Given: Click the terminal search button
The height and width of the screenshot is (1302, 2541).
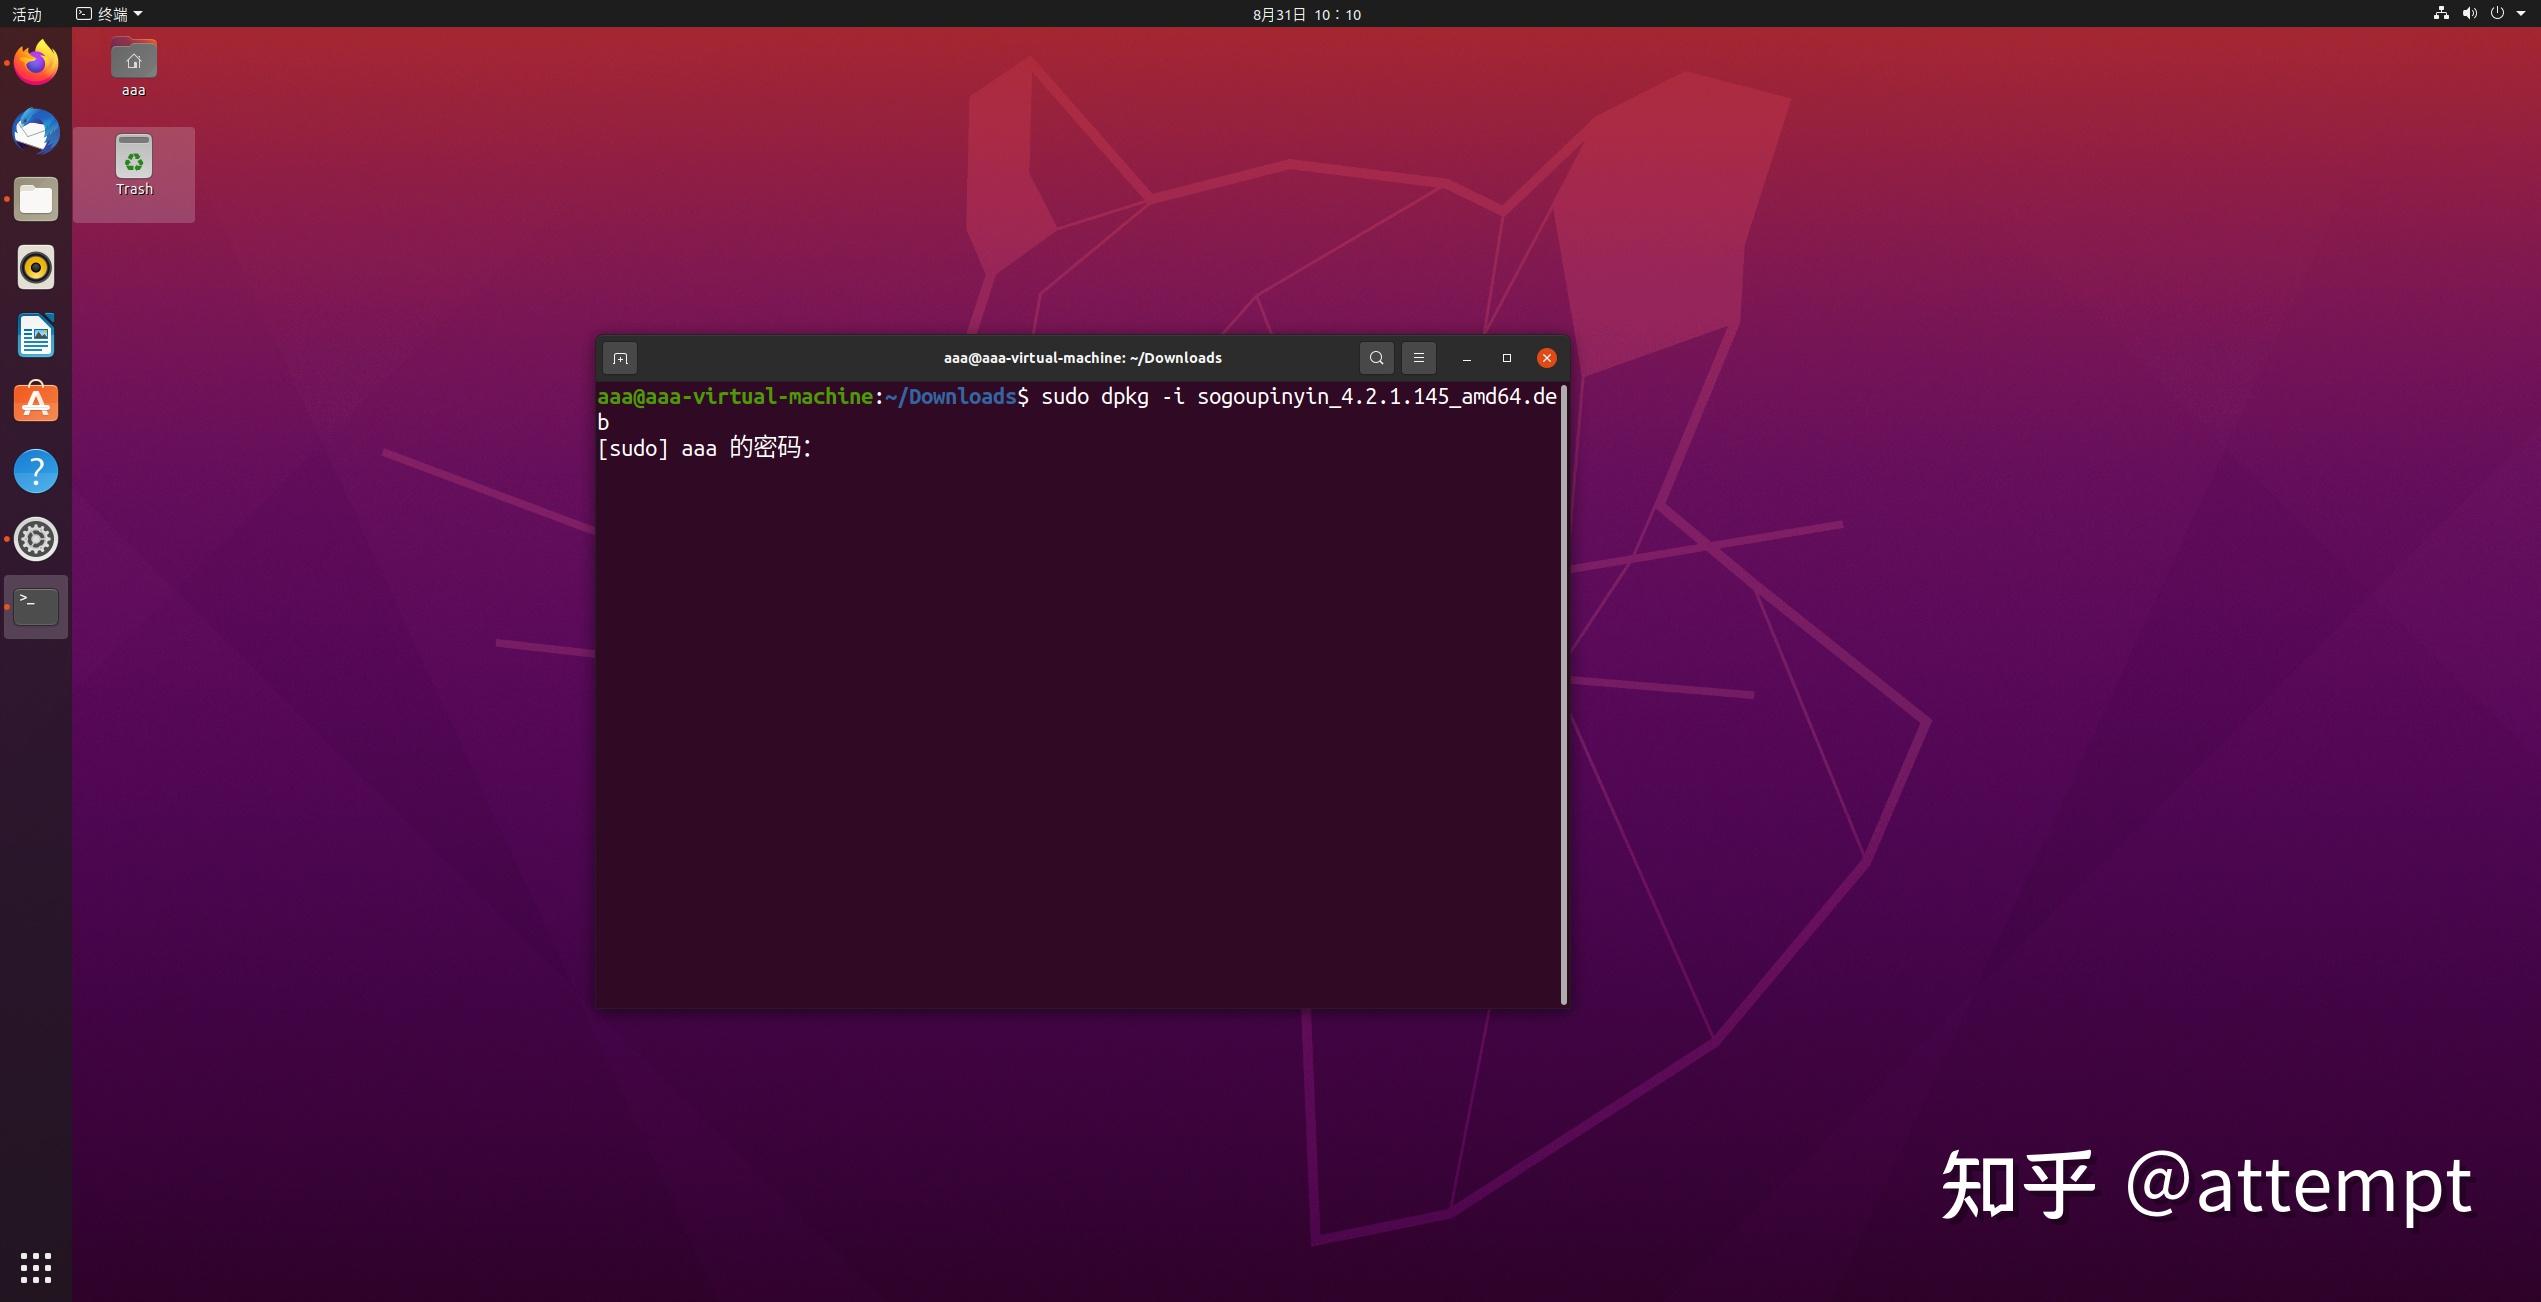Looking at the screenshot, I should click(x=1376, y=358).
